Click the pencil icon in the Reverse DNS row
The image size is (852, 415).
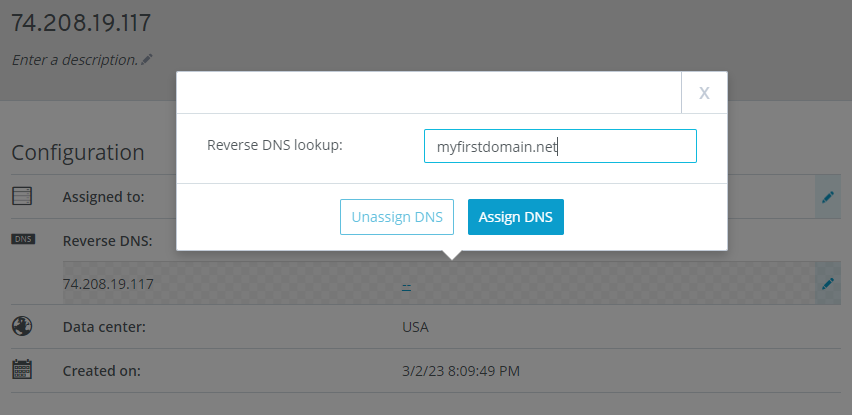tap(828, 284)
